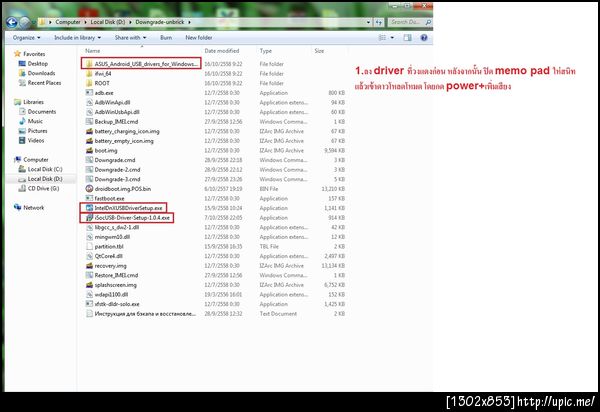Select the iSocUSB-Driver-Setup-1.0.4.exe file icon
This screenshot has width=600, height=412.
click(x=89, y=218)
